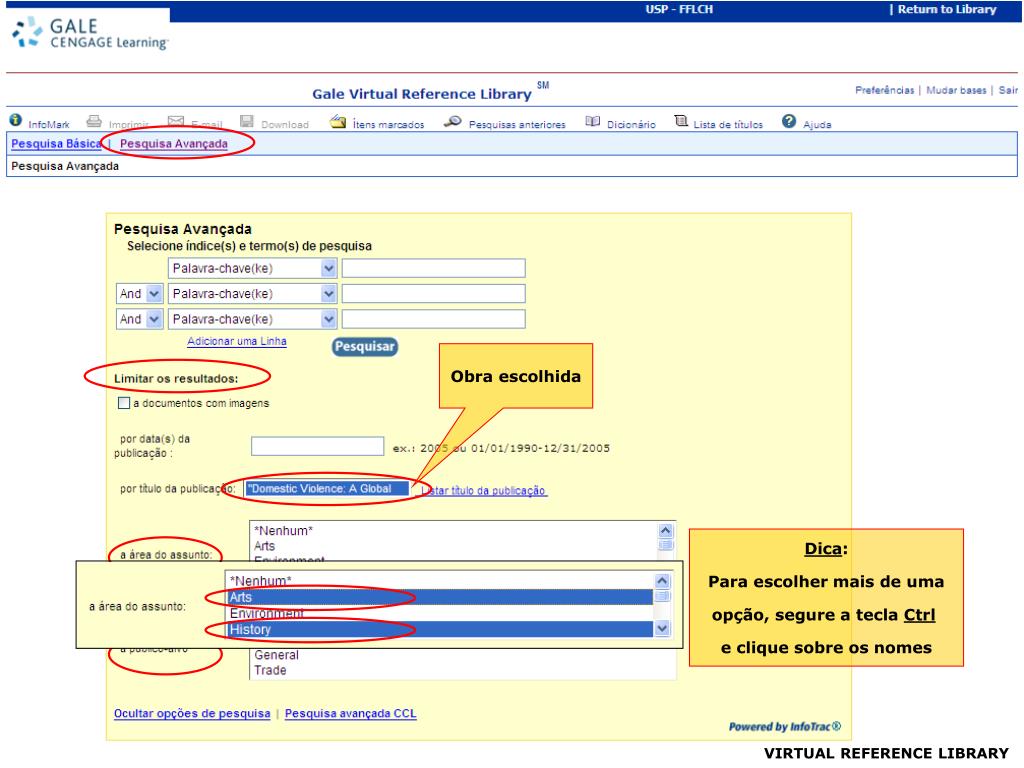
Task: Click the first search term field
Action: (434, 268)
